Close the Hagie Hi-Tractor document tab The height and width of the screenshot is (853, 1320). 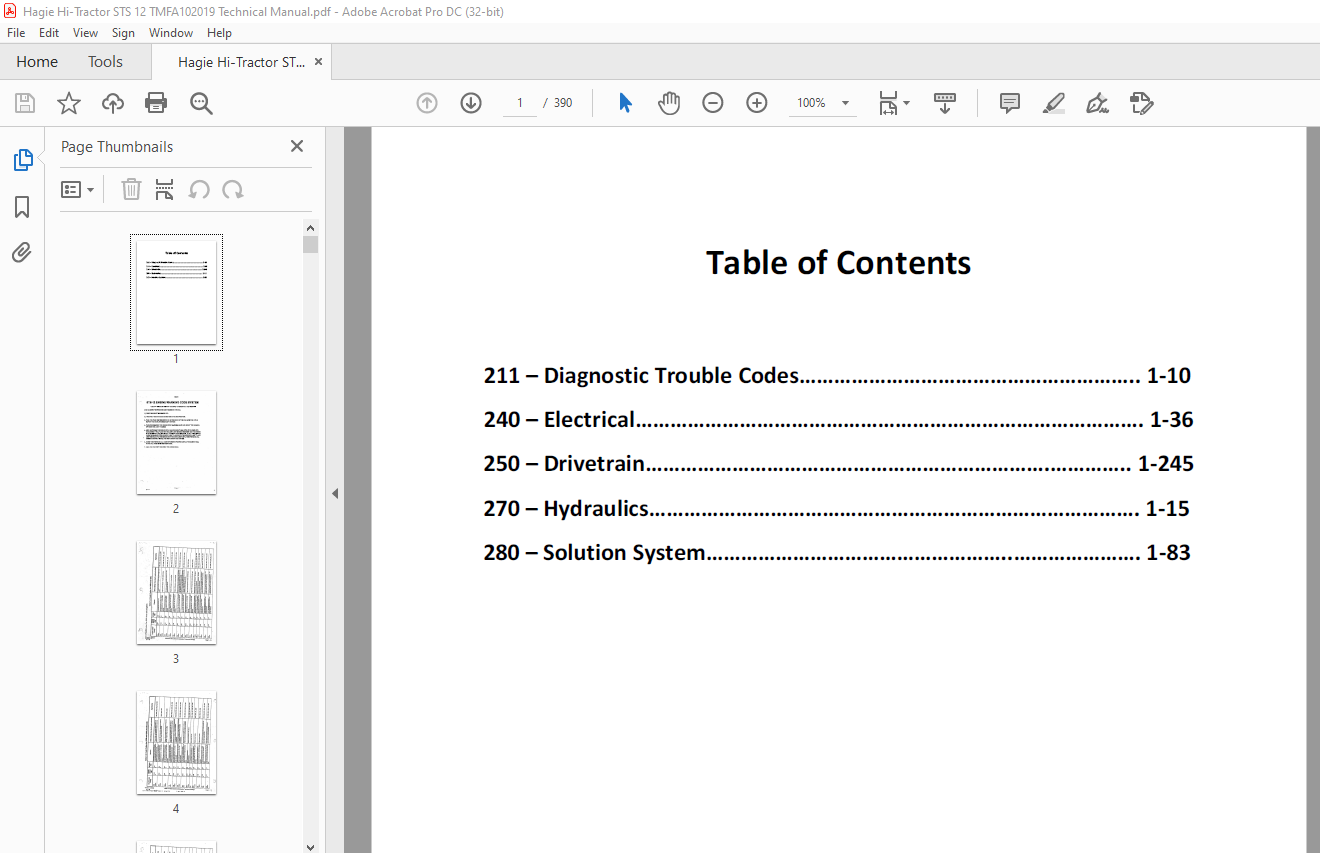pos(319,62)
